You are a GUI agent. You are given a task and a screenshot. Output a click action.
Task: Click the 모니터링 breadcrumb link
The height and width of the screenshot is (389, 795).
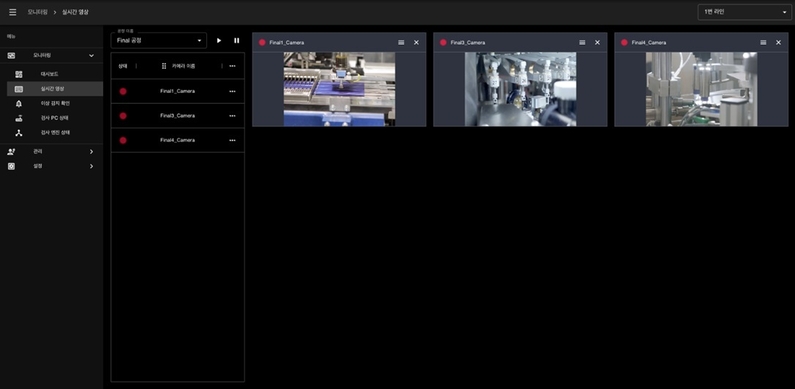pyautogui.click(x=38, y=12)
